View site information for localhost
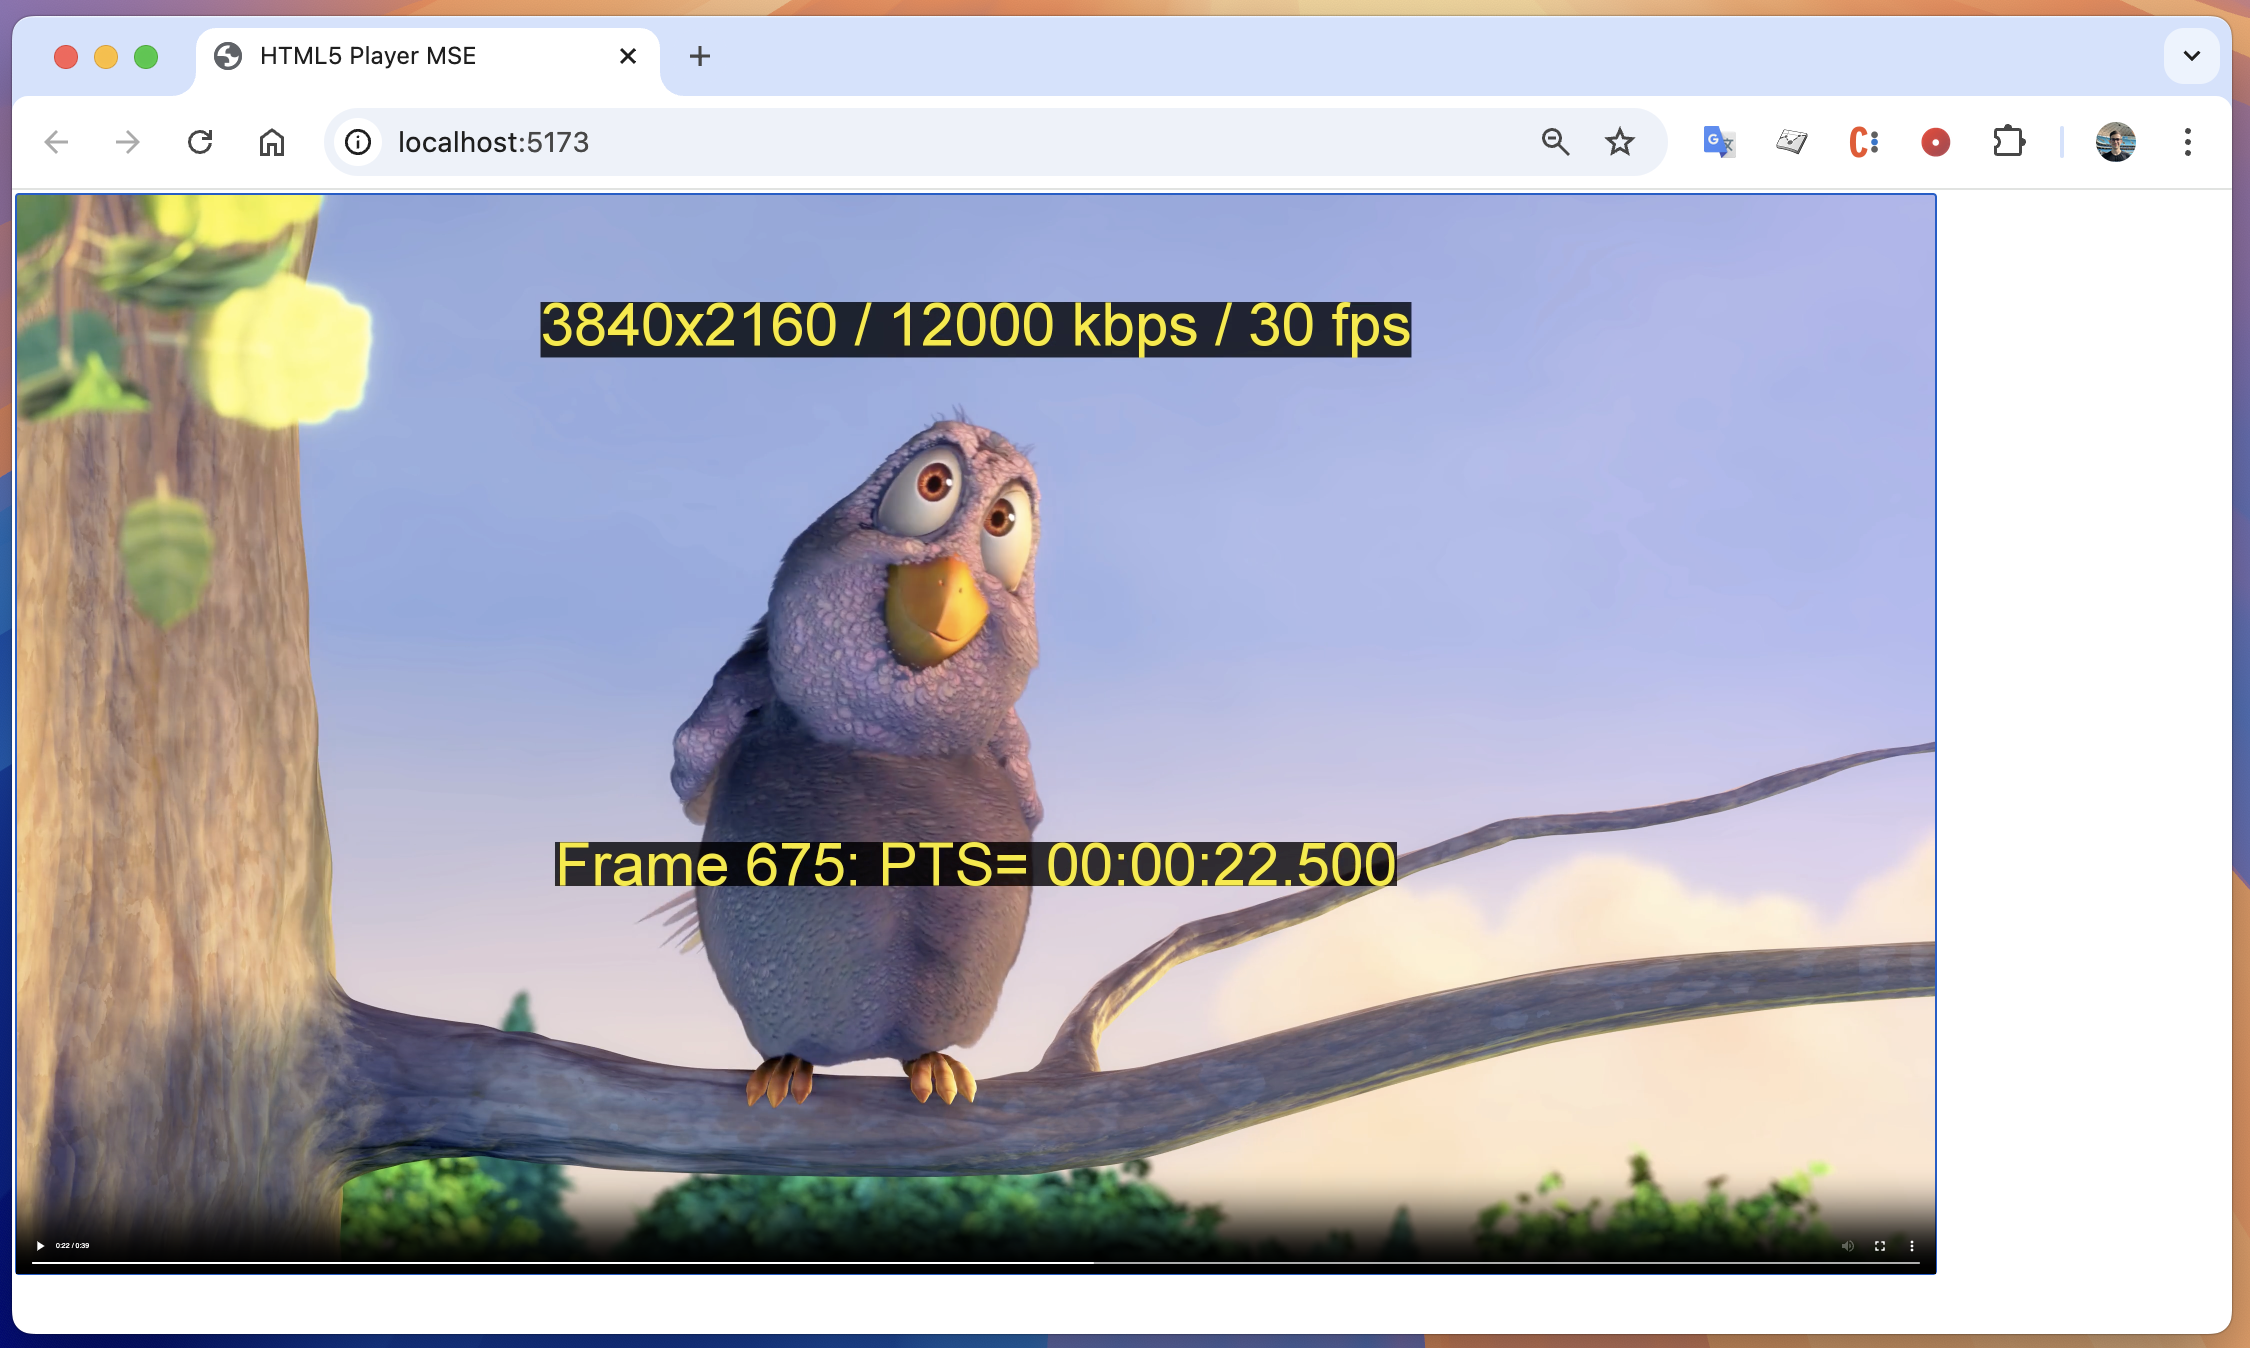The width and height of the screenshot is (2250, 1348). coord(358,142)
